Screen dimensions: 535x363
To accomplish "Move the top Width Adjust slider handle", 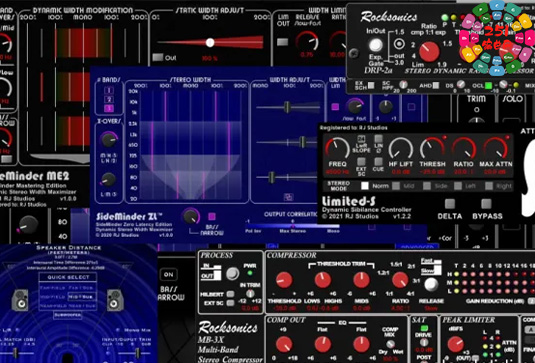I will pos(287,107).
